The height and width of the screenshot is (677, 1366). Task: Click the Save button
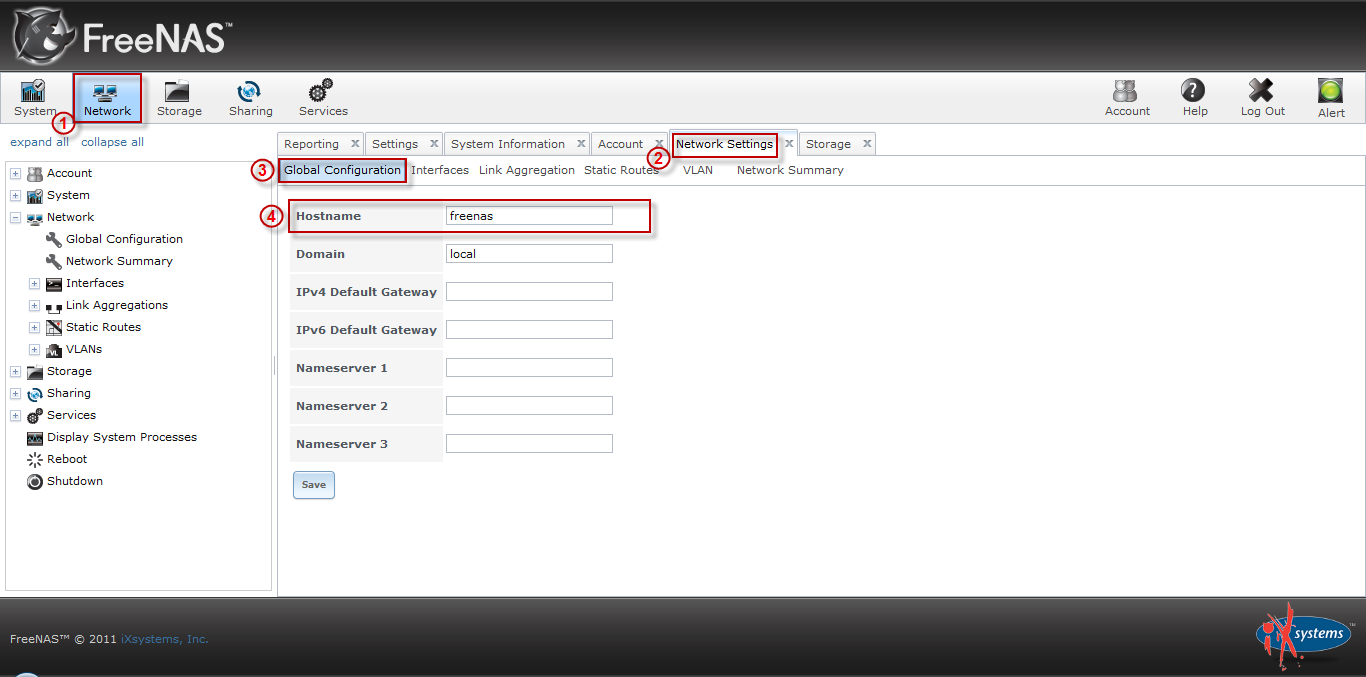click(x=314, y=485)
